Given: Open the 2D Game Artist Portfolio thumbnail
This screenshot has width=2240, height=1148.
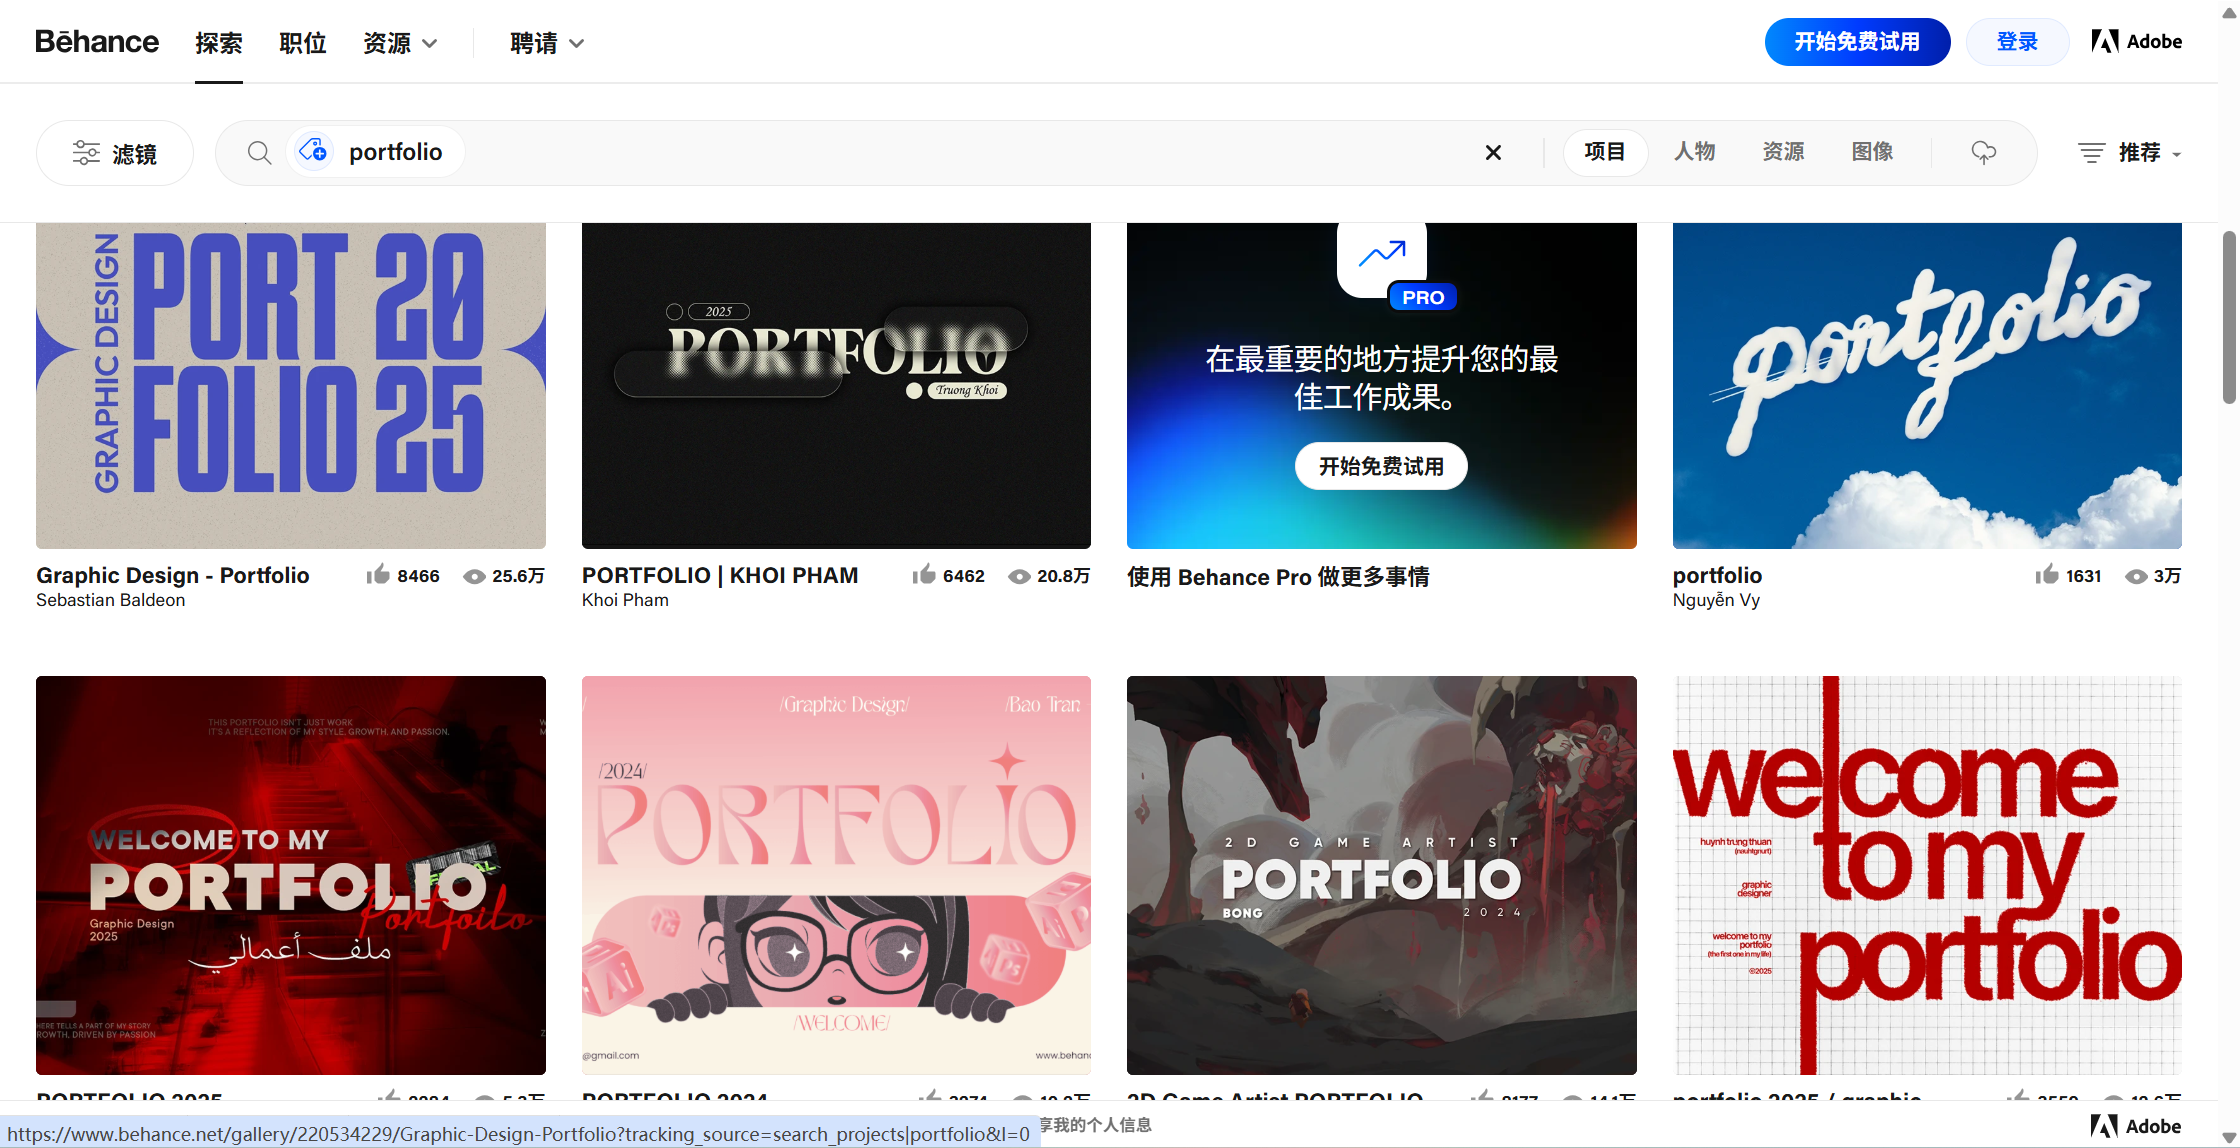Looking at the screenshot, I should click(x=1381, y=875).
